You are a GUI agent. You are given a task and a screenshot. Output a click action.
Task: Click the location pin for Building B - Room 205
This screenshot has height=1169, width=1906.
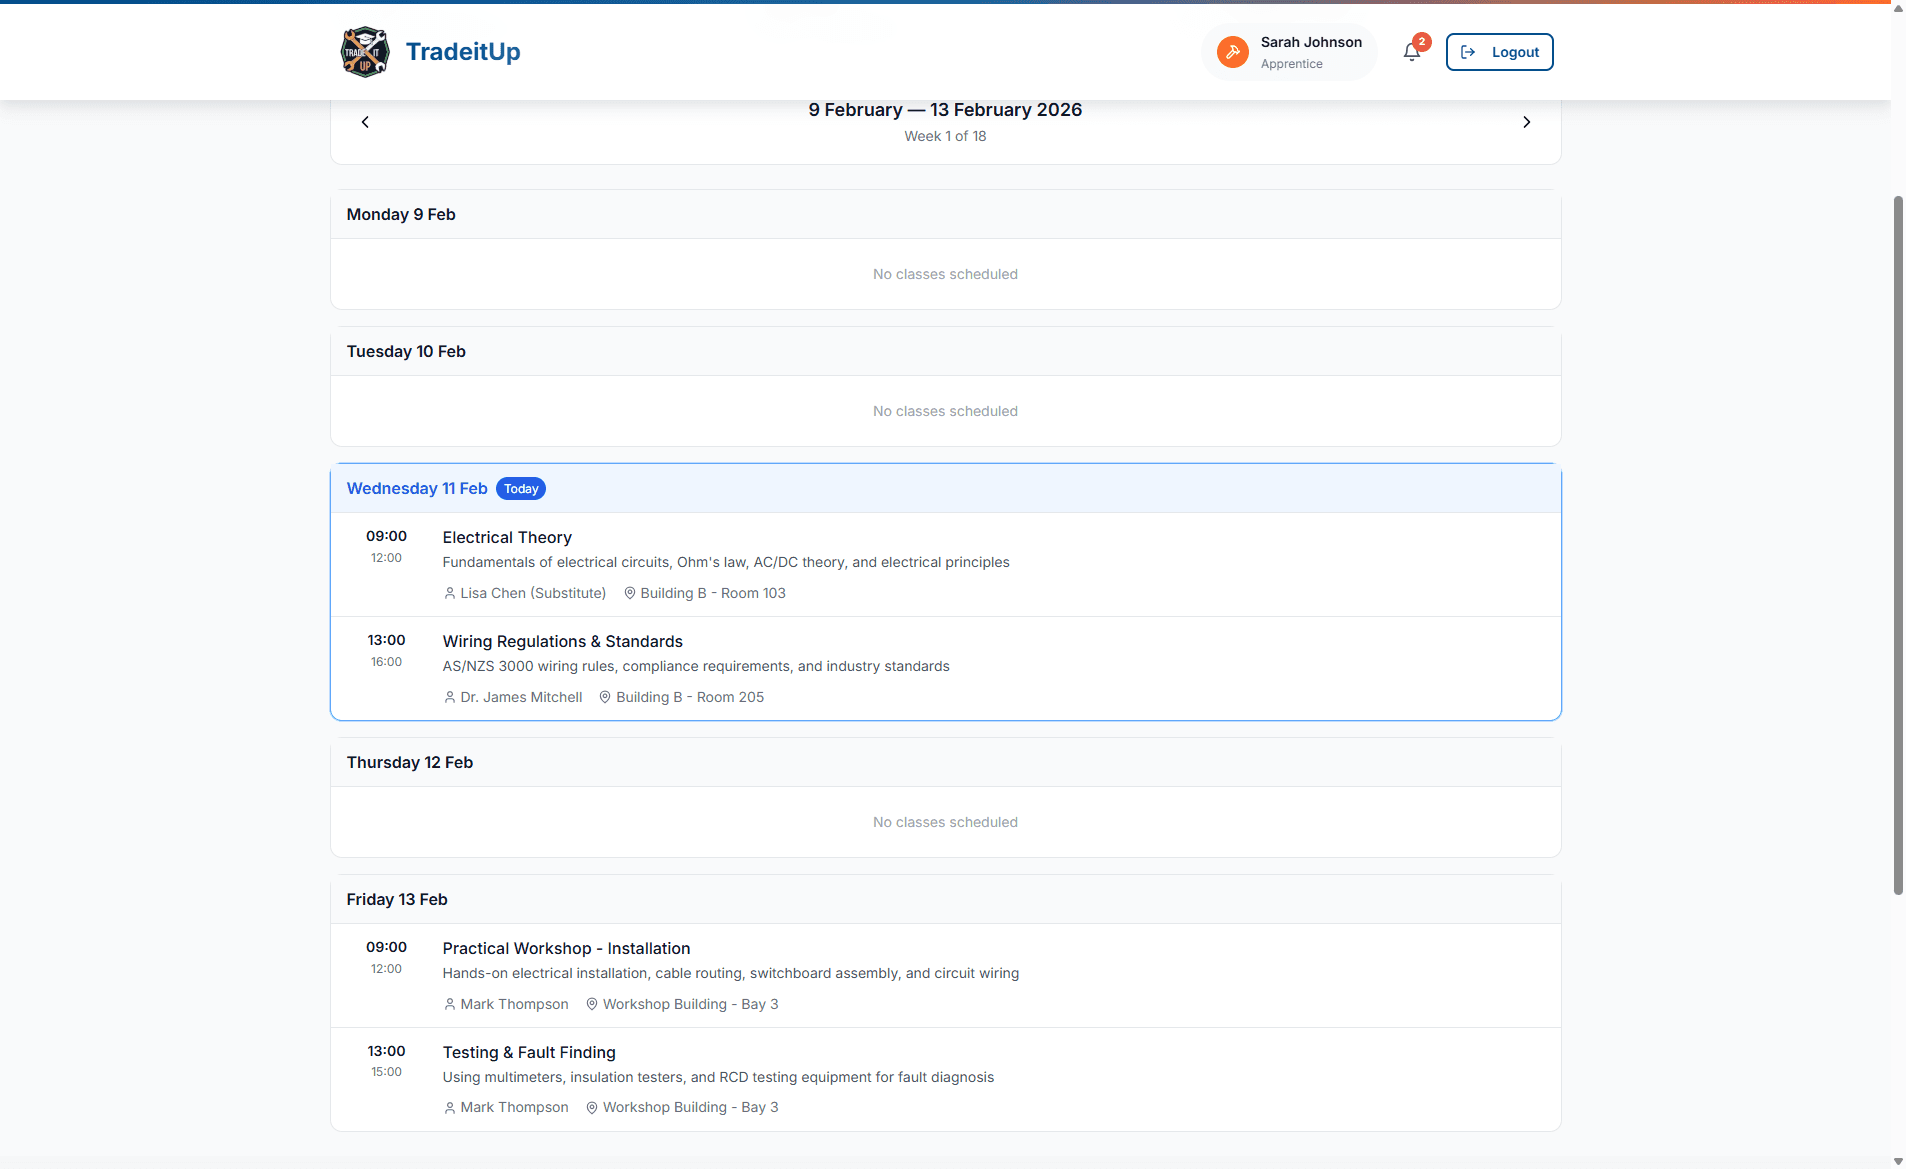604,697
